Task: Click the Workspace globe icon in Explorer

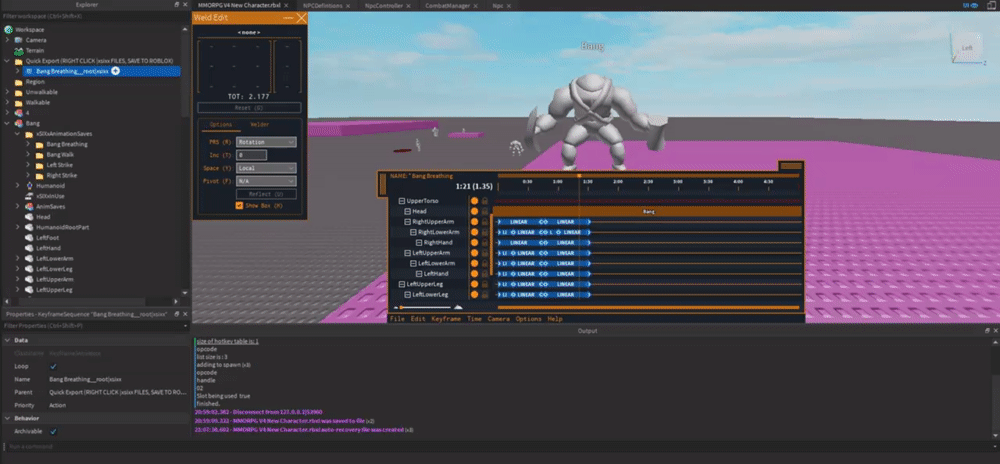Action: (x=8, y=30)
